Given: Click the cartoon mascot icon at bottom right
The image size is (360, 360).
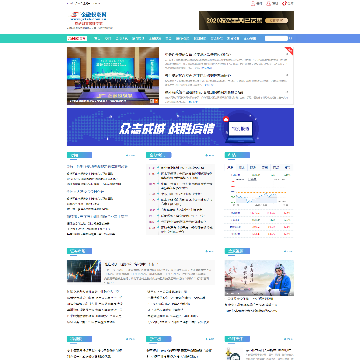Looking at the screenshot, I should tap(232, 354).
